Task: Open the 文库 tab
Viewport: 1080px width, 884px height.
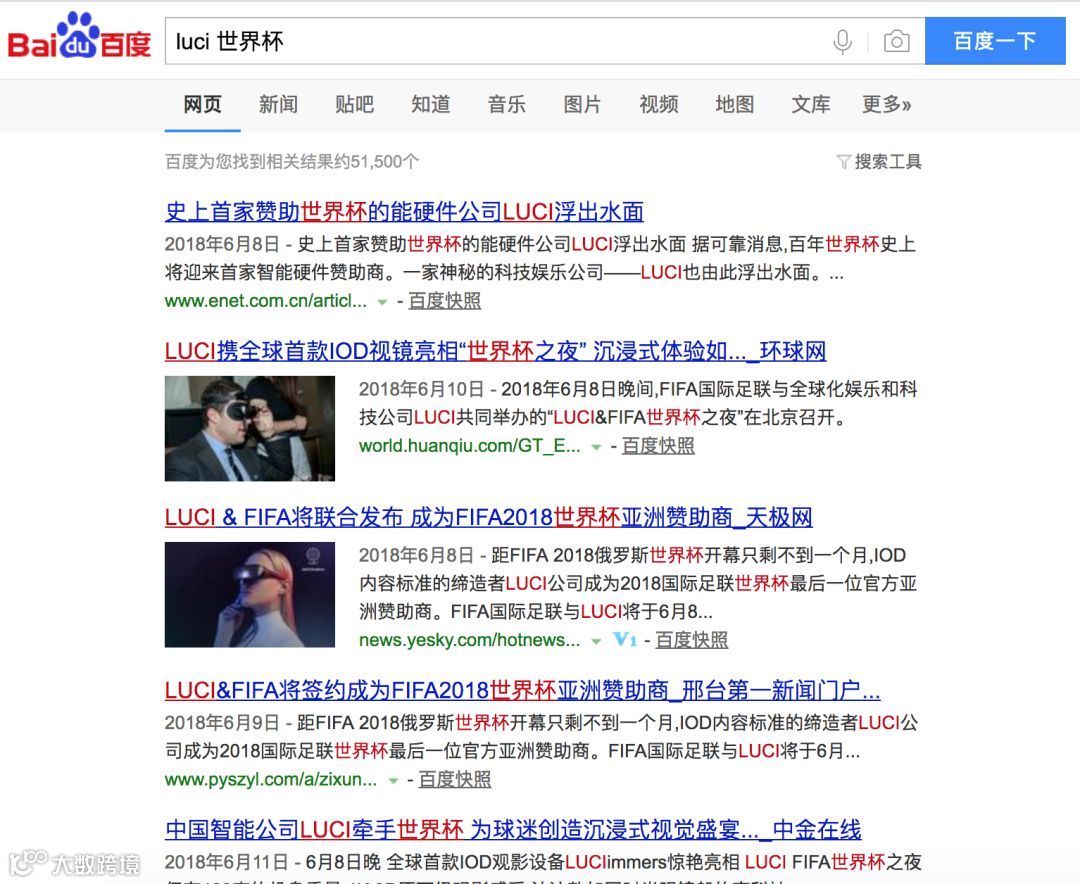Action: 811,105
